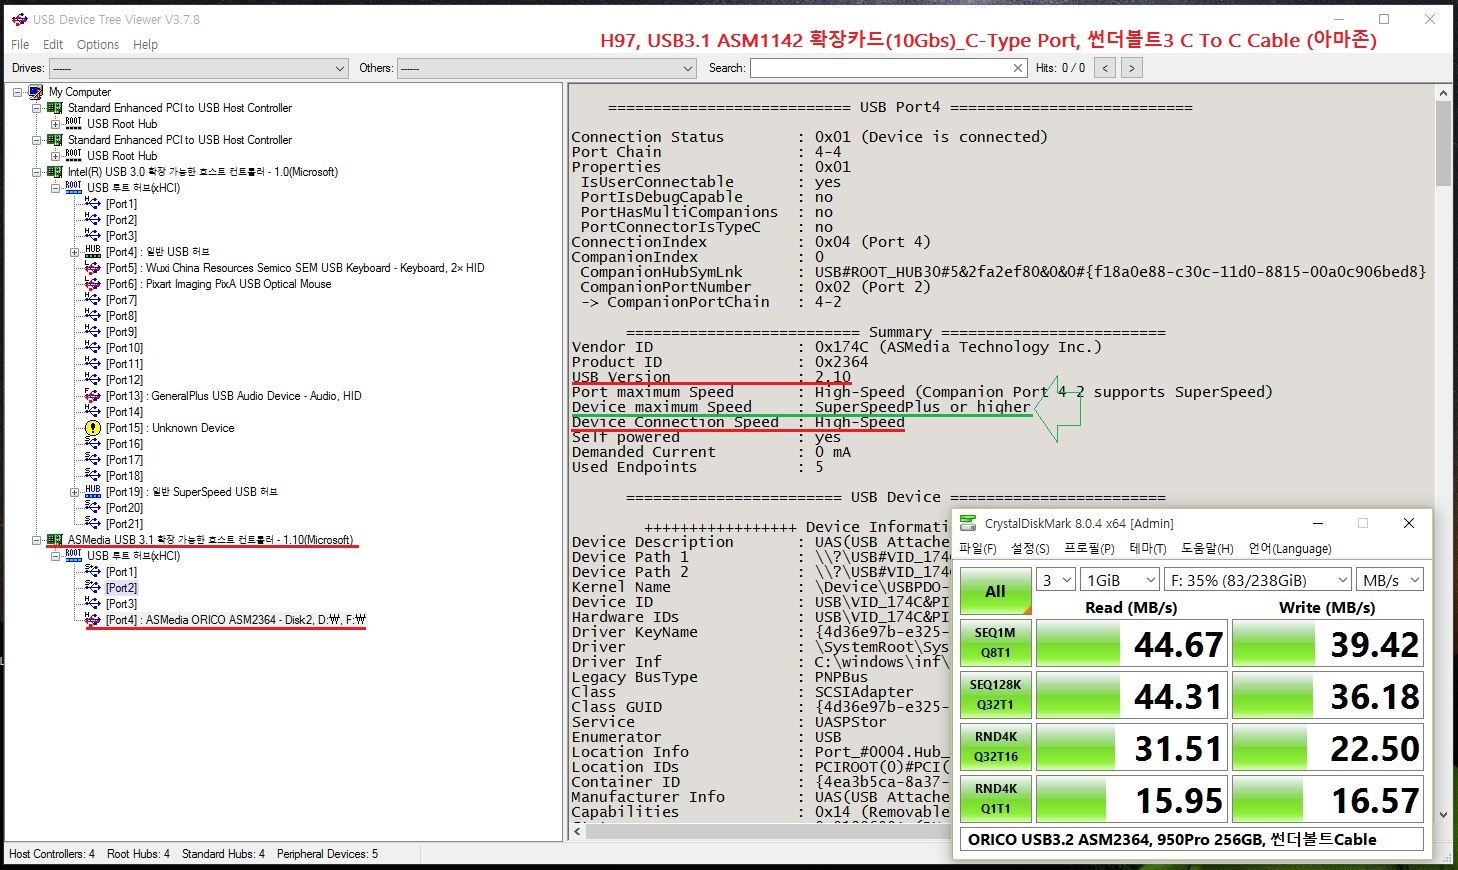Click RND4K Q1T1 write value 16.57
1458x870 pixels.
click(1328, 799)
